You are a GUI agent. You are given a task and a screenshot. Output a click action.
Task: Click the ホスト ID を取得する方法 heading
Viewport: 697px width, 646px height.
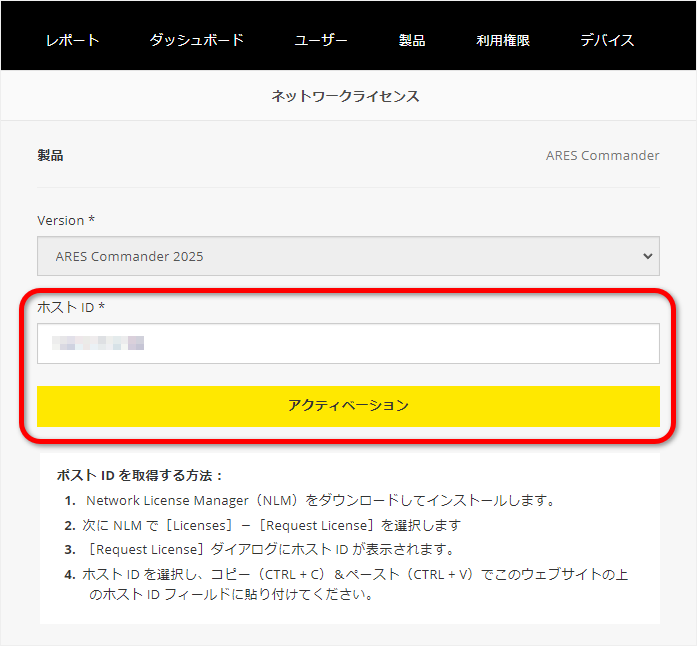[x=140, y=475]
